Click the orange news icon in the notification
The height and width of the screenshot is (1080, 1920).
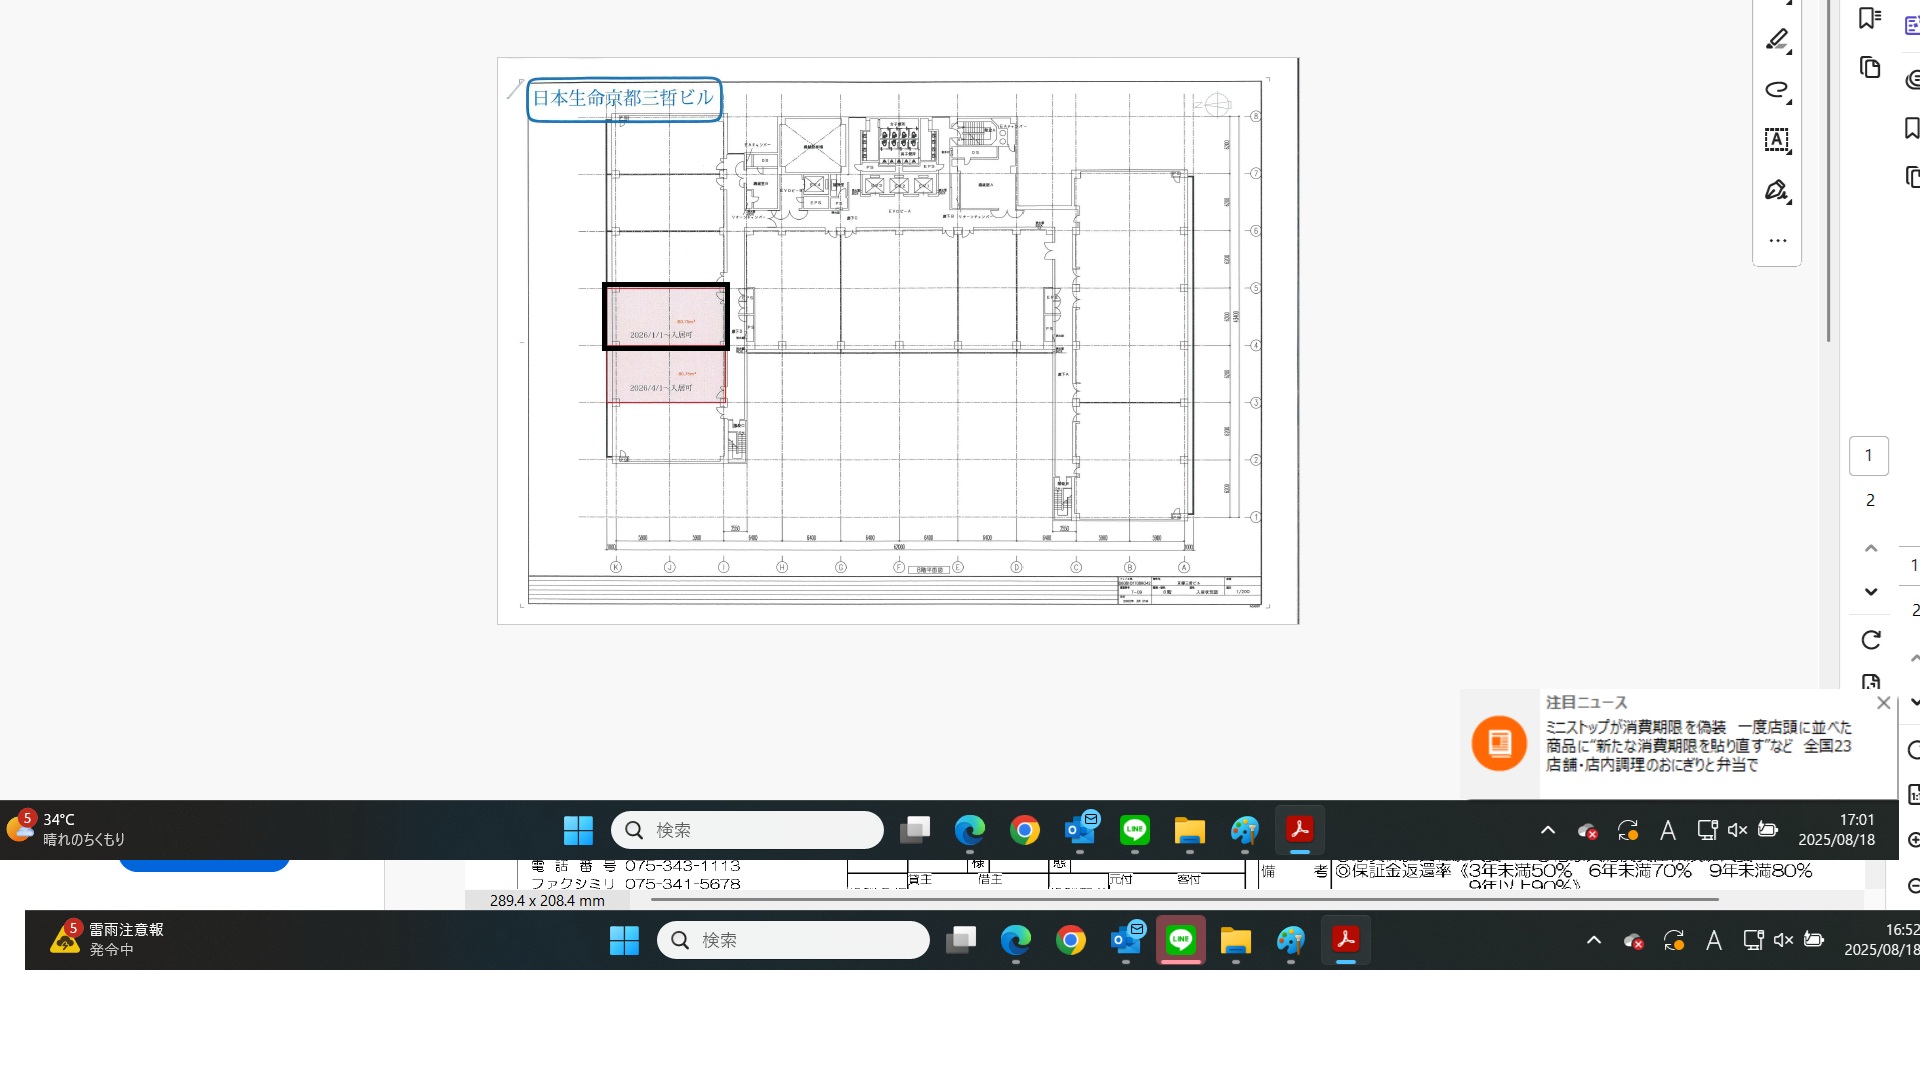tap(1499, 743)
